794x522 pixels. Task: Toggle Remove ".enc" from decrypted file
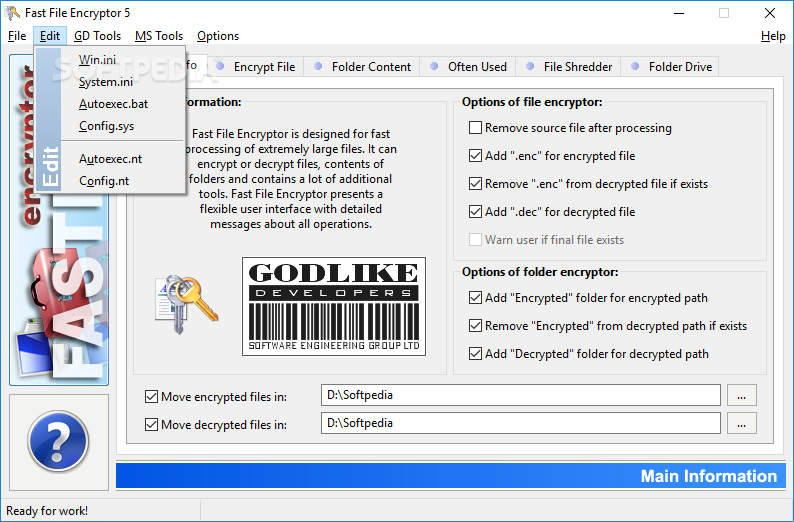coord(588,184)
